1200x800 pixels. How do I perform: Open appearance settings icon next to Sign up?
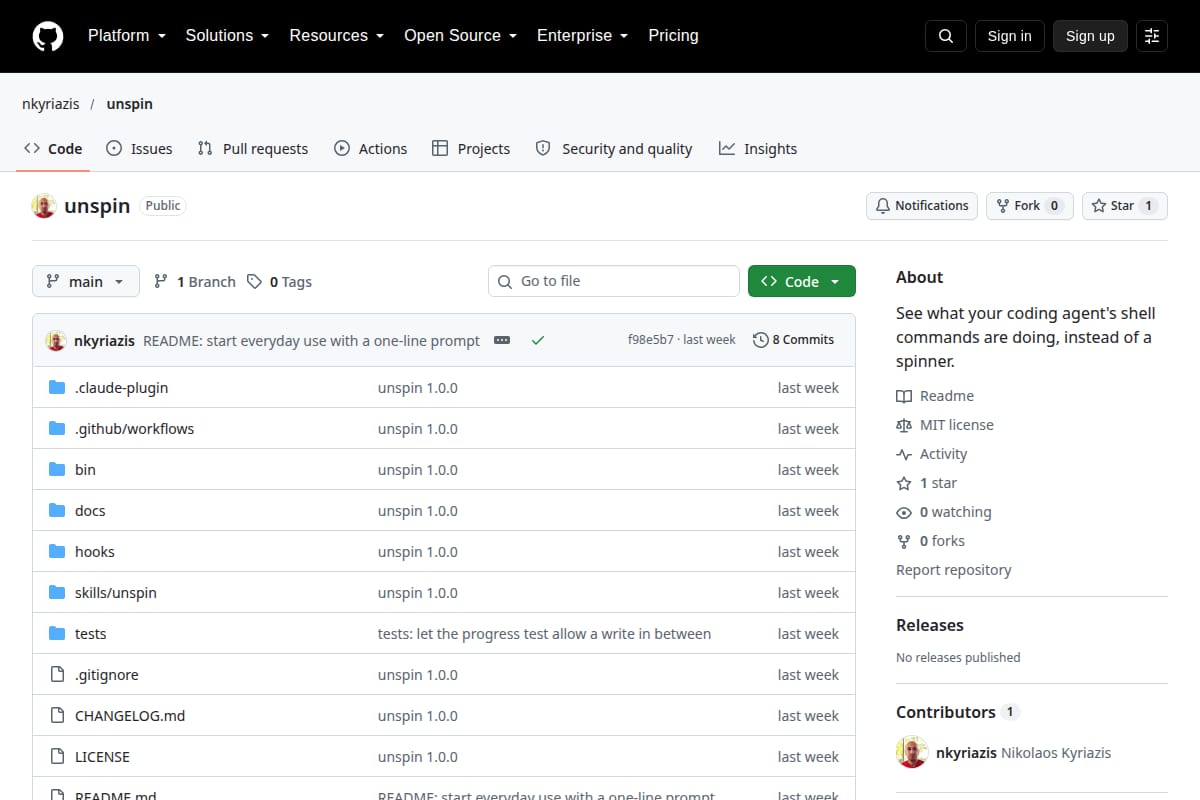(x=1152, y=36)
